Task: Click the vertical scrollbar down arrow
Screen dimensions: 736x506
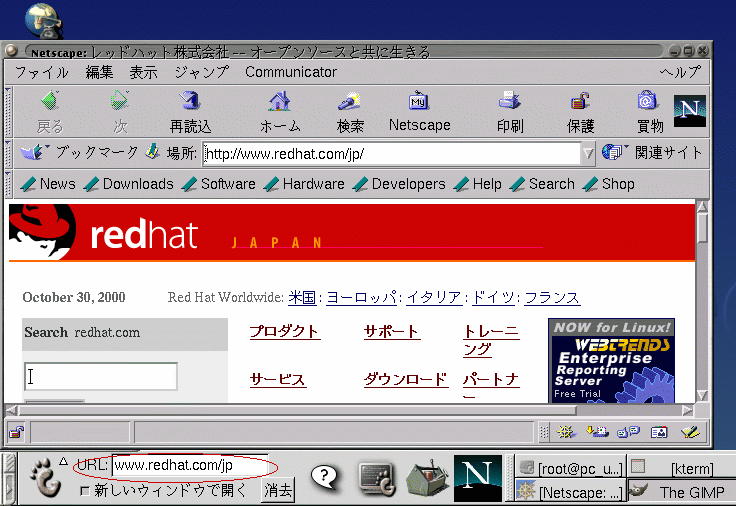Action: pyautogui.click(x=702, y=395)
